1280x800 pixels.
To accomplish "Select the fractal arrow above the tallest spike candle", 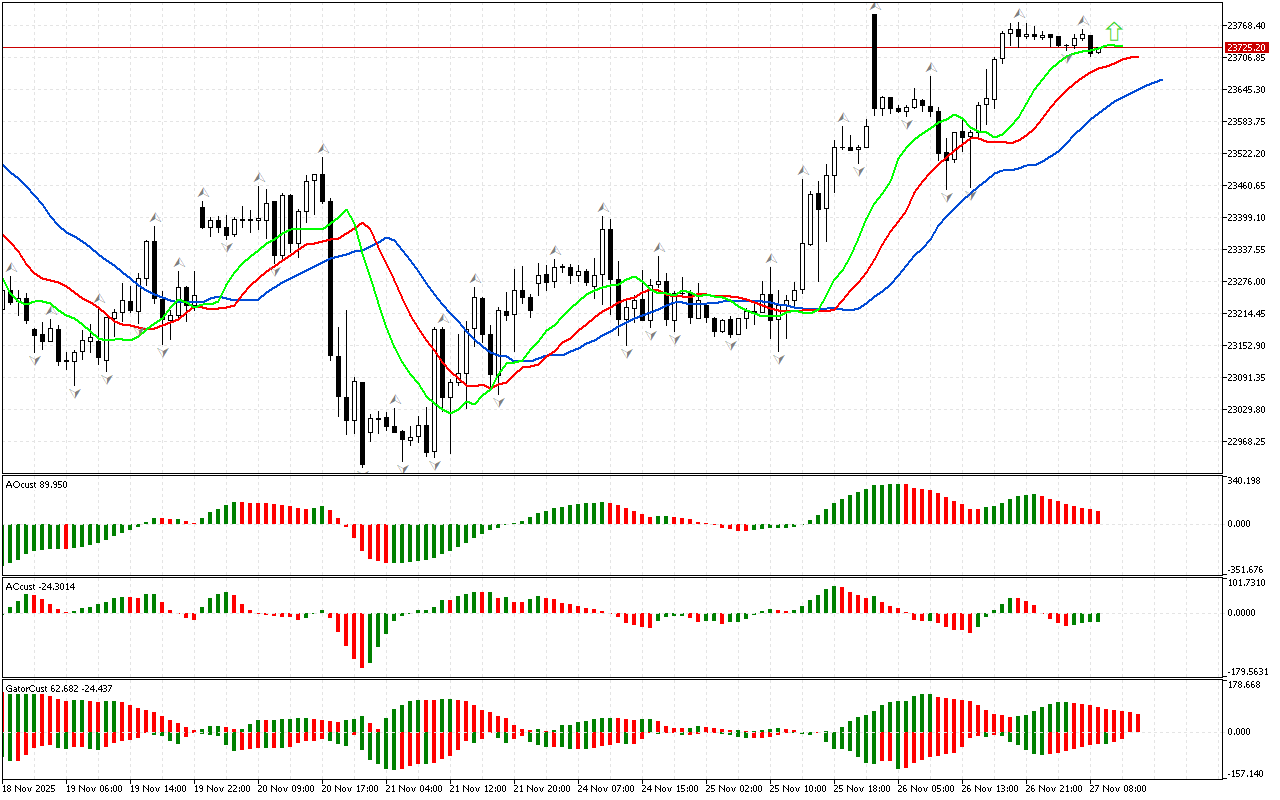I will (x=875, y=7).
